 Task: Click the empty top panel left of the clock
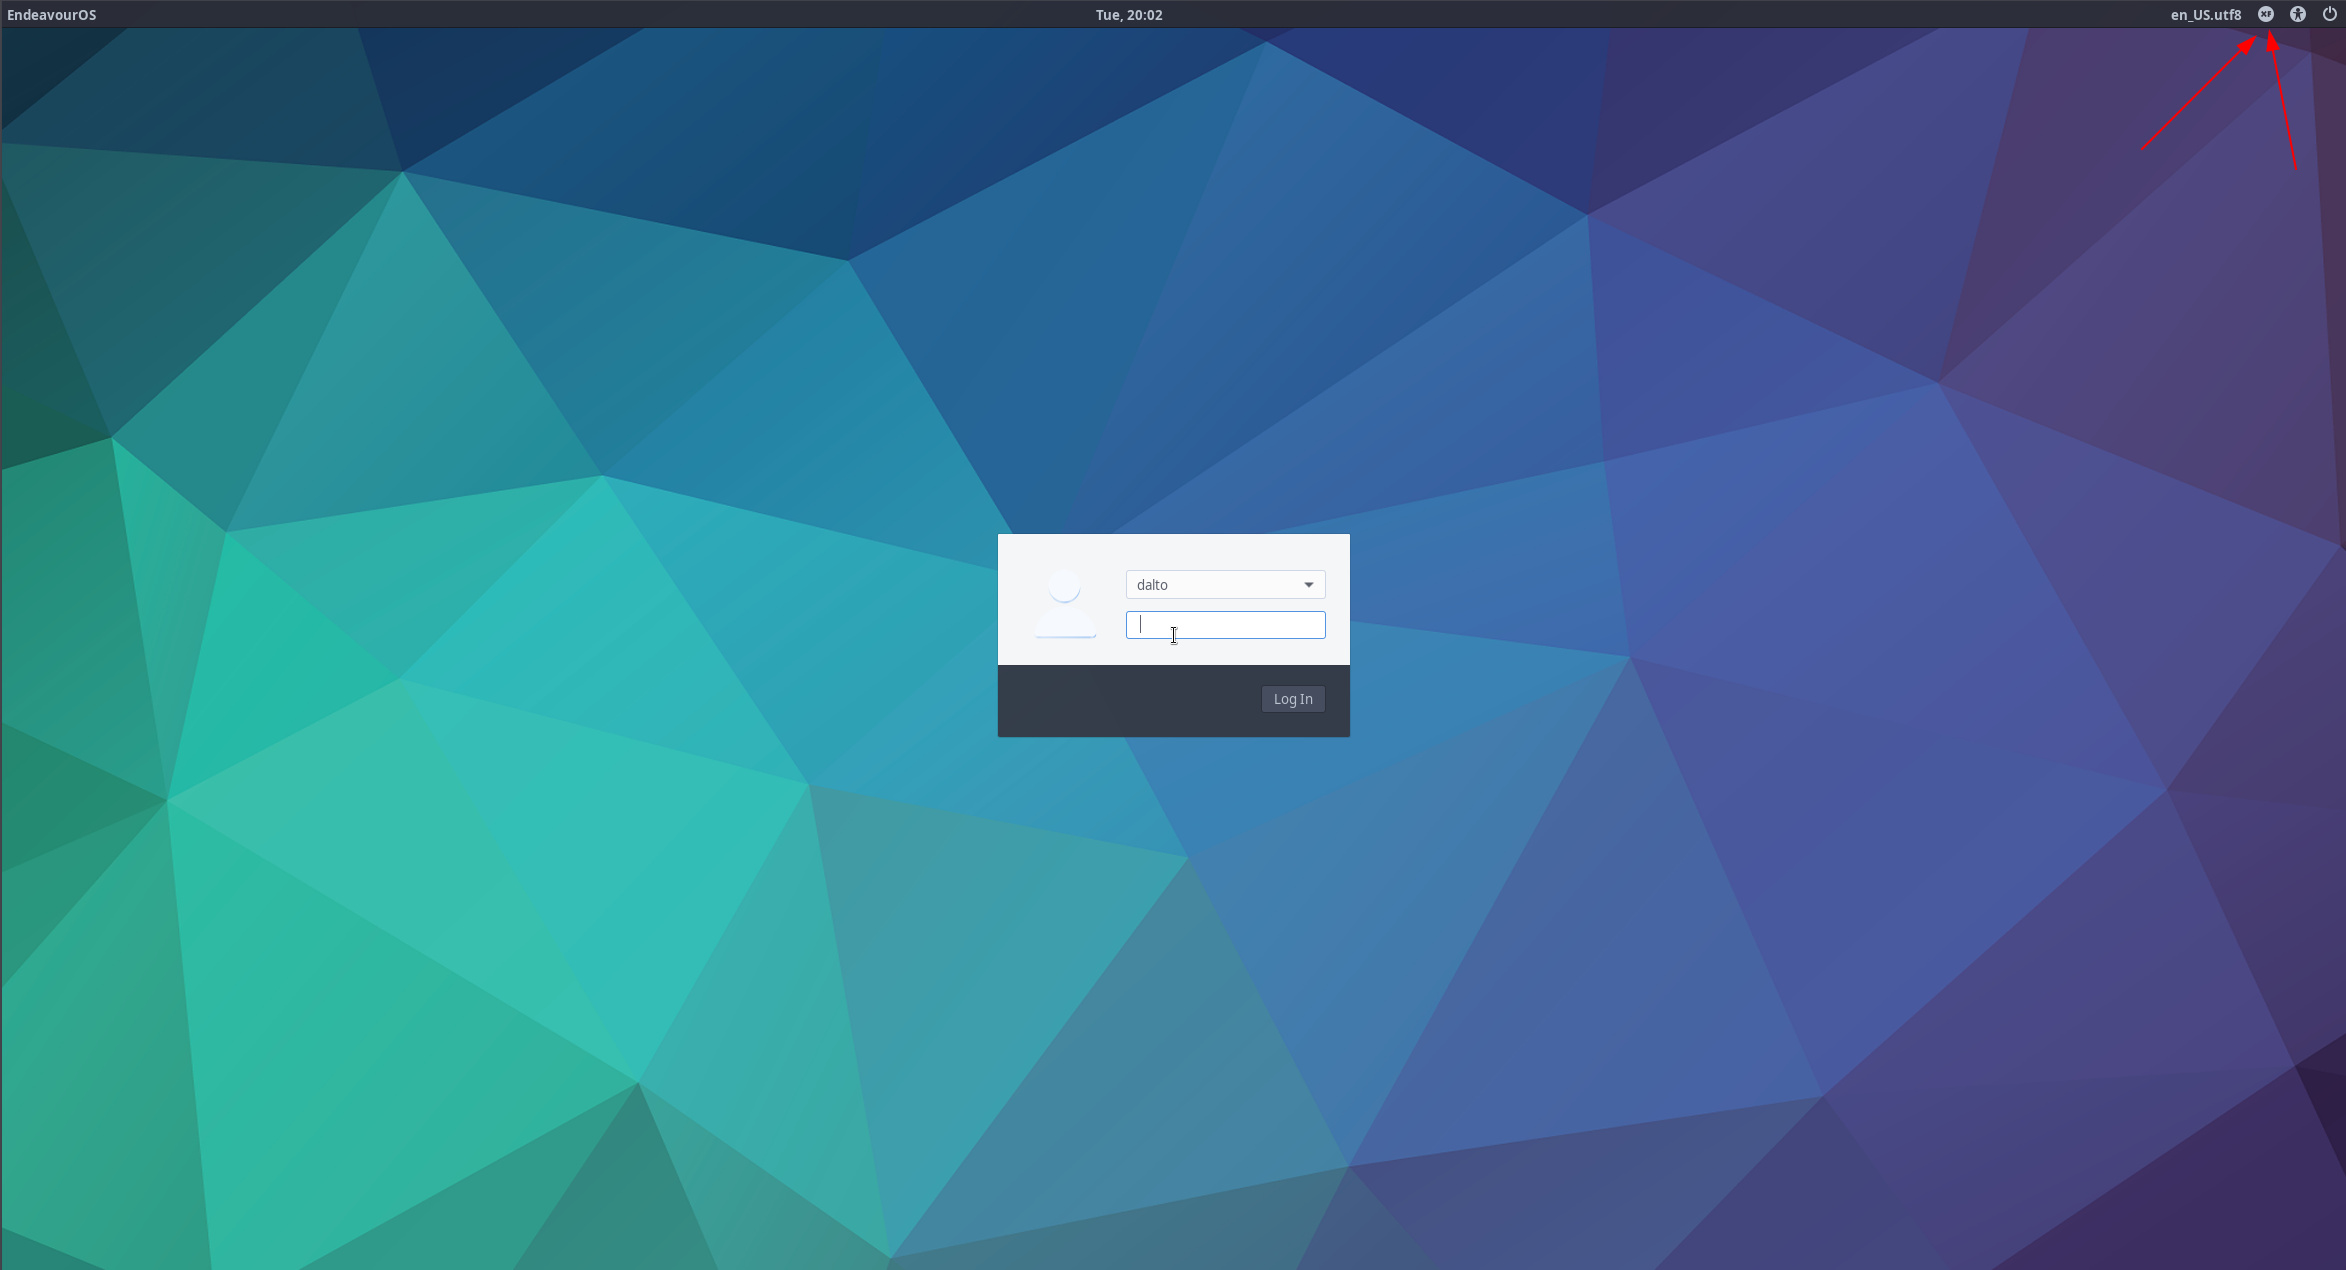pyautogui.click(x=600, y=14)
